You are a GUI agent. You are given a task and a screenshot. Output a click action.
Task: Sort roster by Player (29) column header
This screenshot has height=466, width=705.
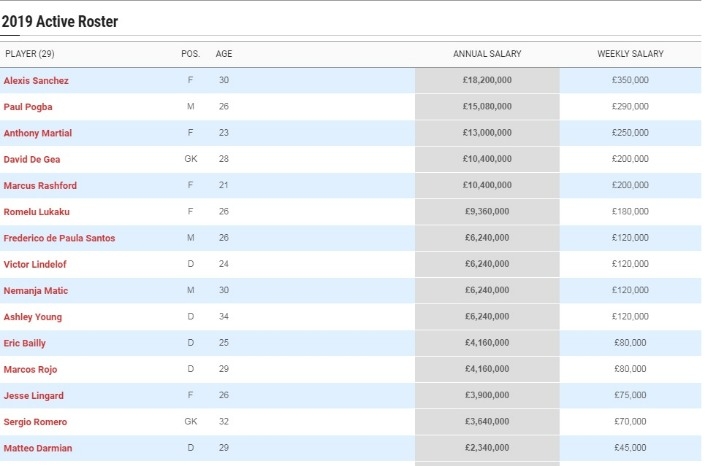(29, 54)
